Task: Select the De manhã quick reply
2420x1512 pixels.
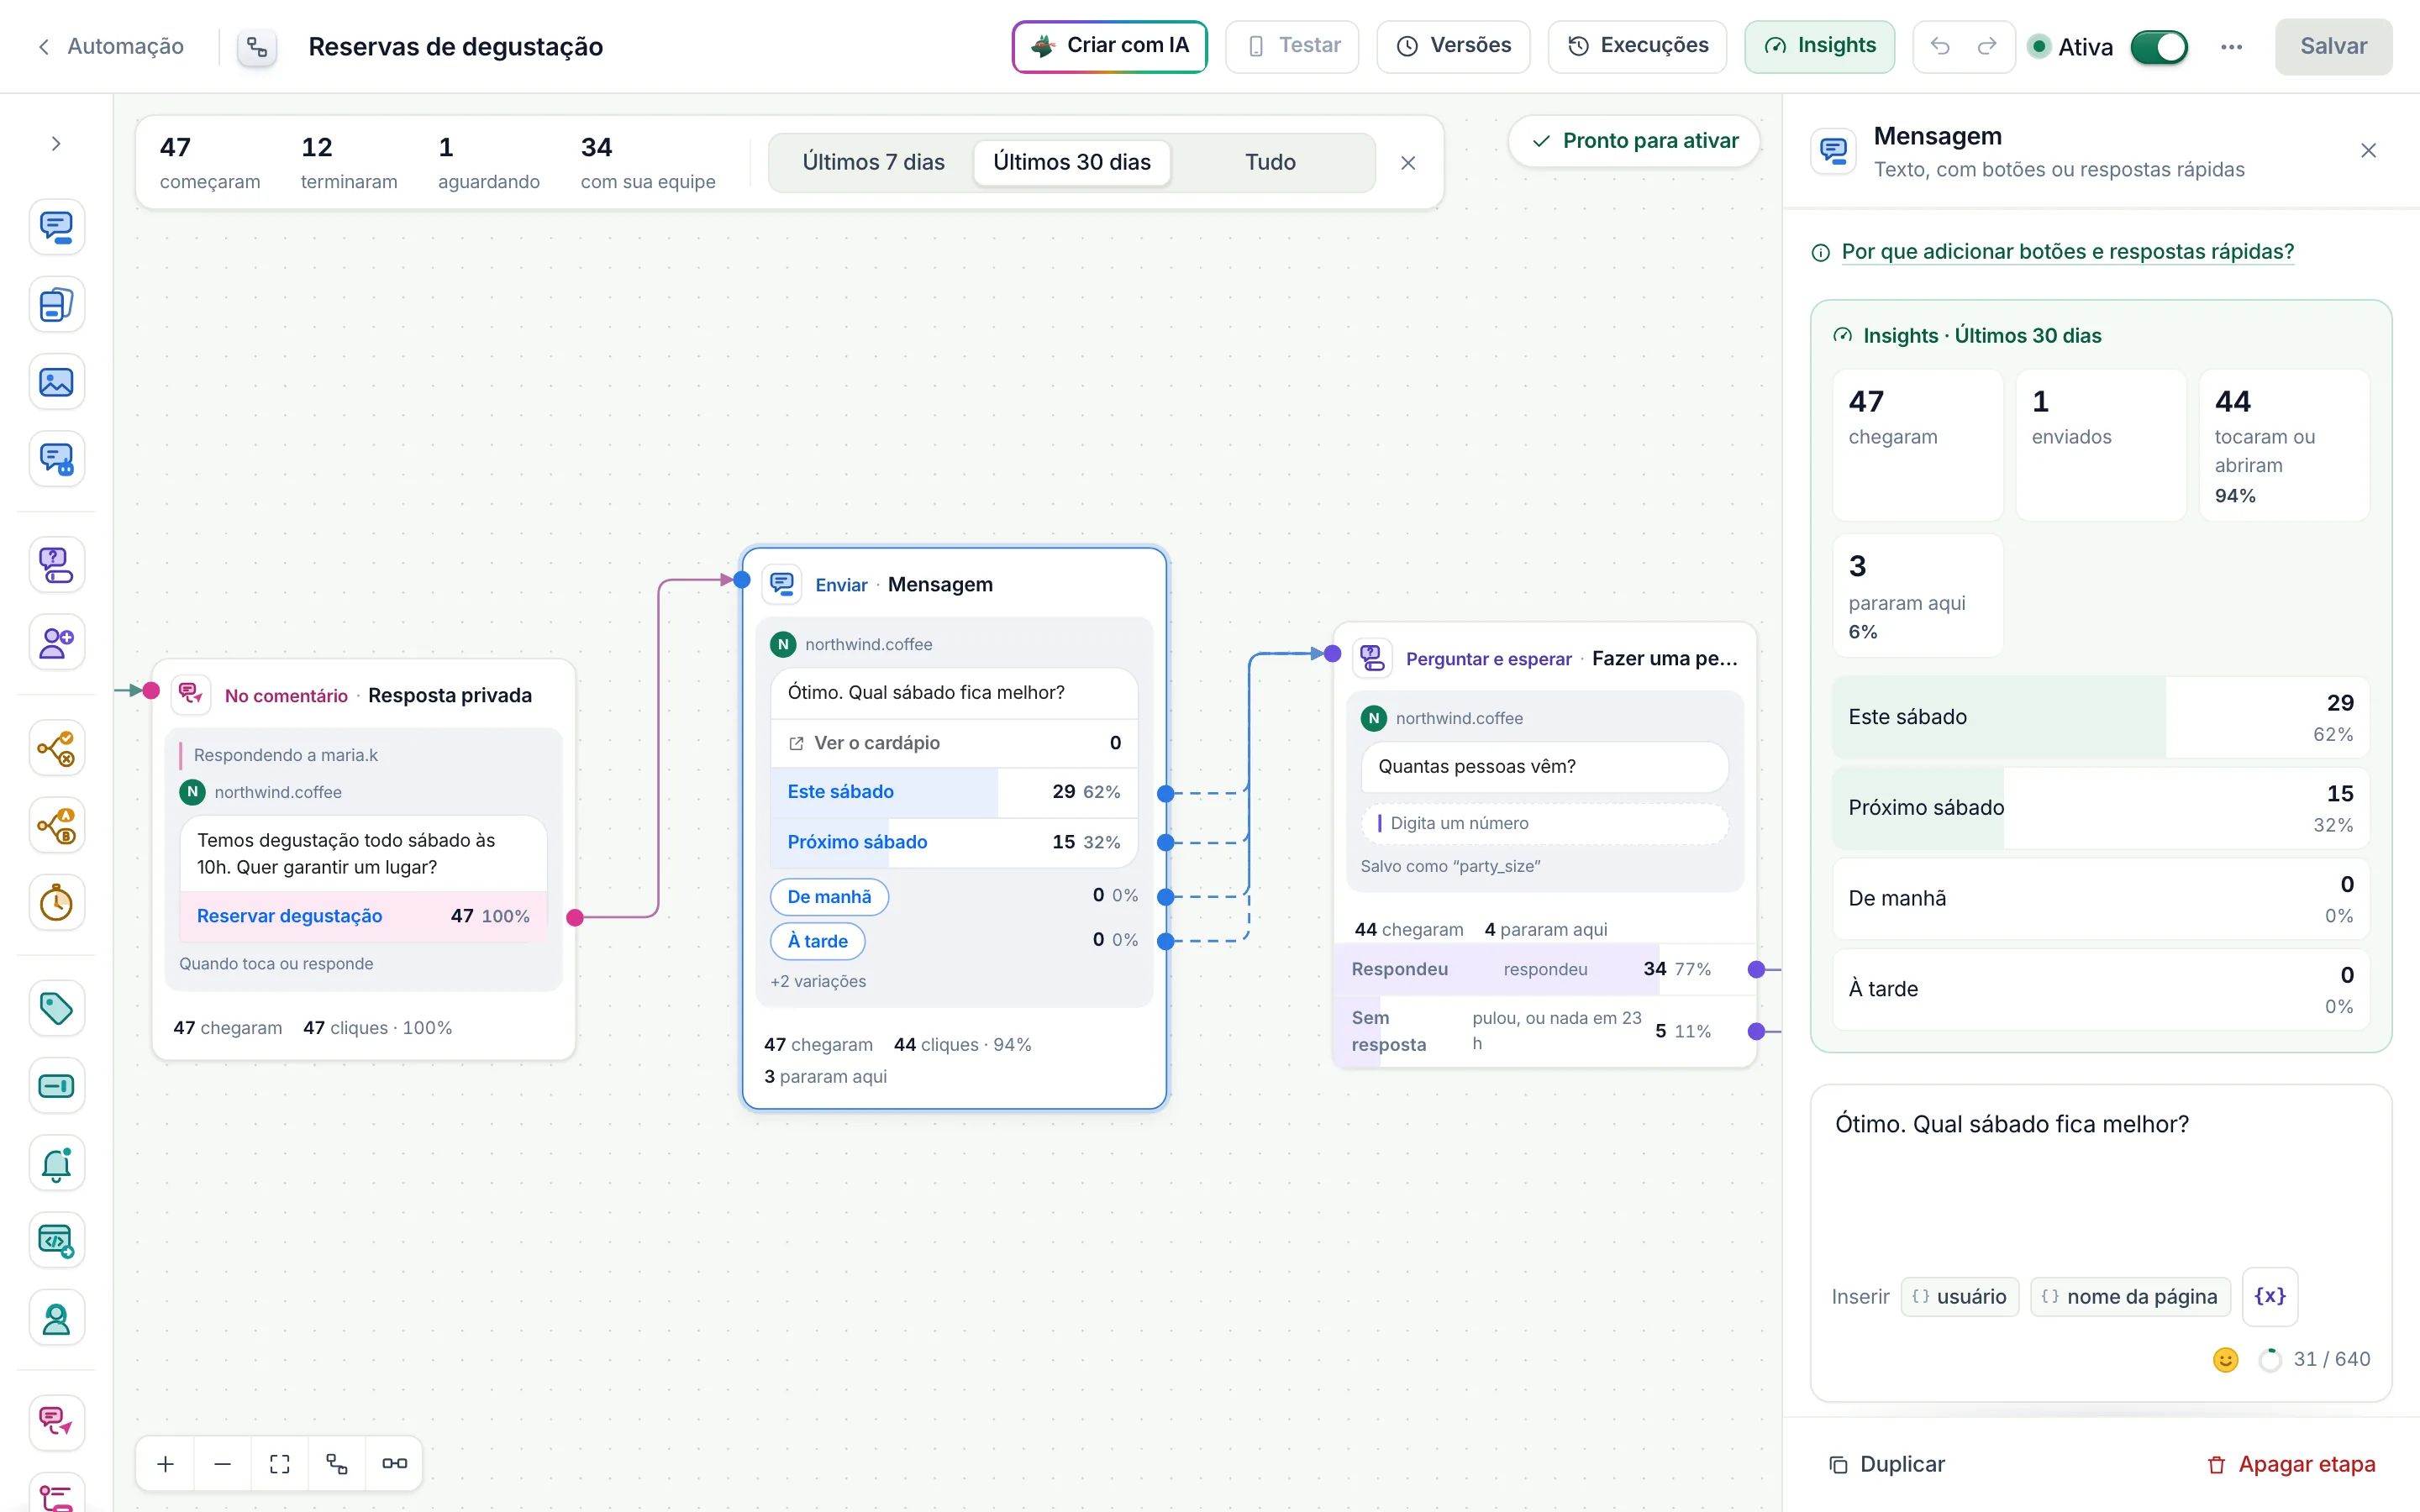Action: tap(829, 897)
